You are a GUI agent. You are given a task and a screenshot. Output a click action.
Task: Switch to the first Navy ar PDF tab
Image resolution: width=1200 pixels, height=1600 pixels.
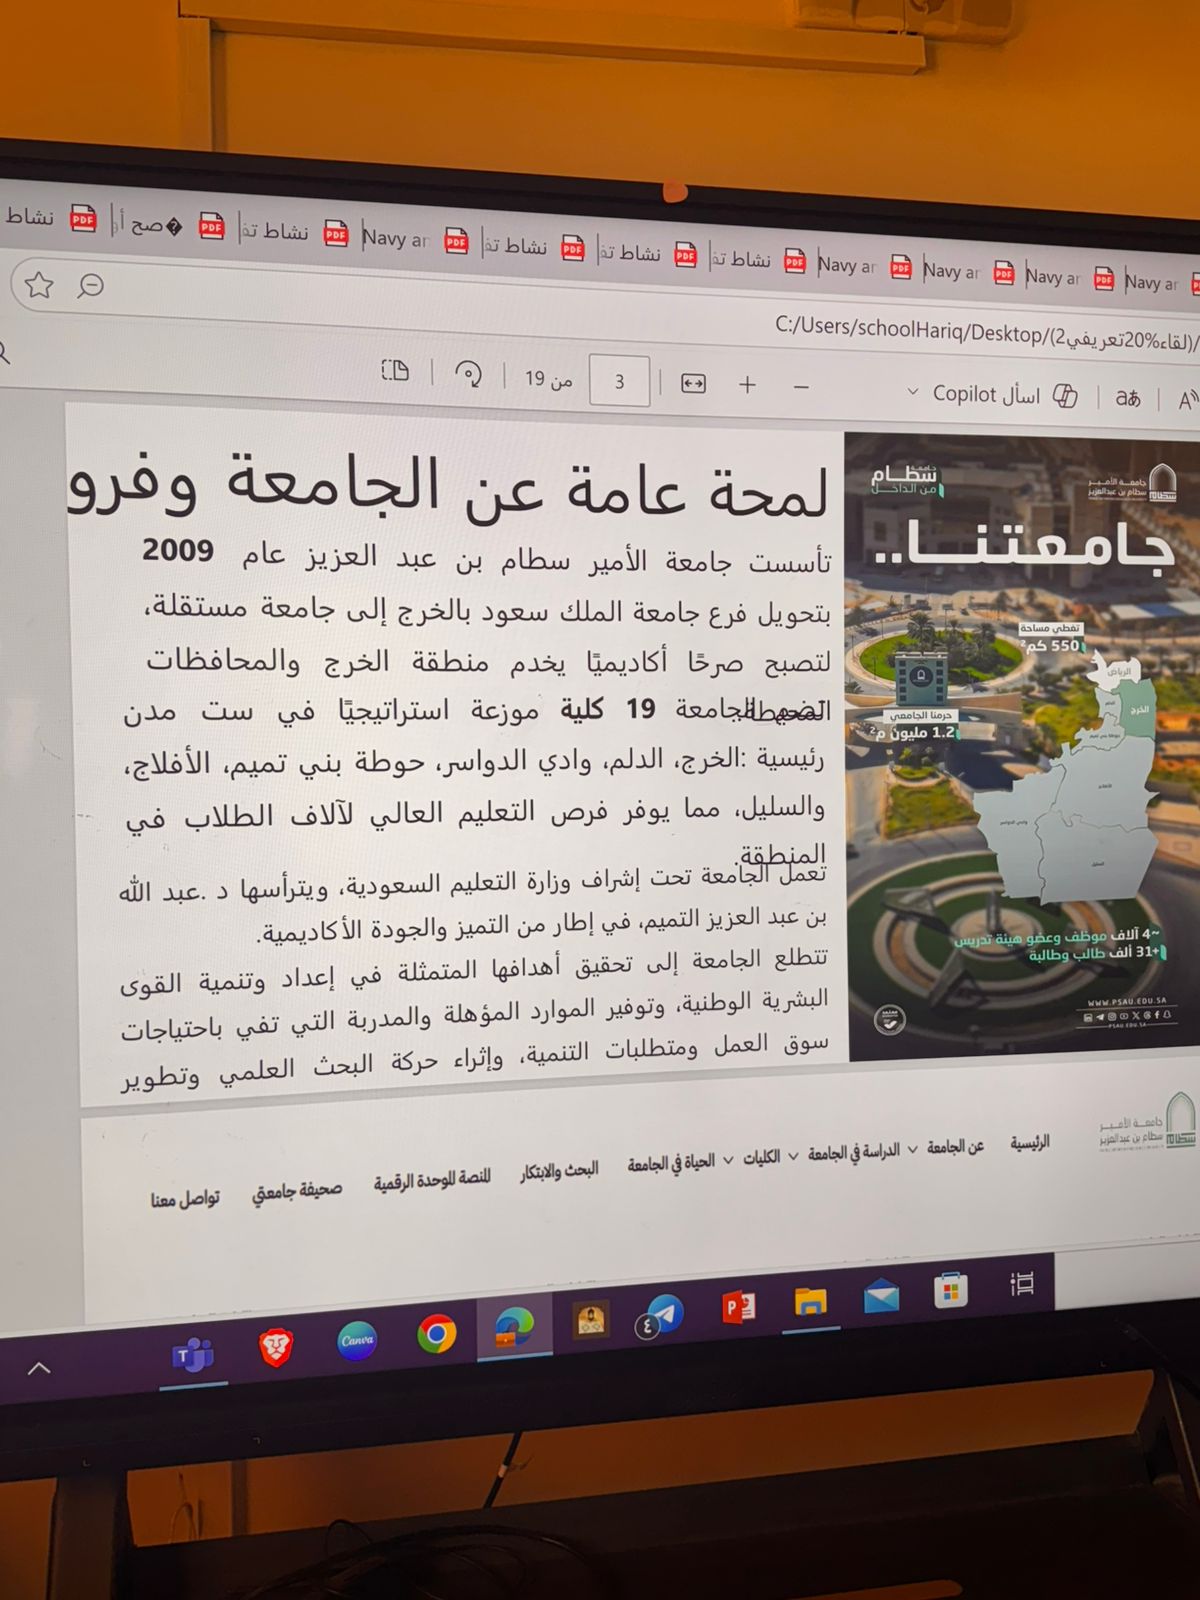coord(395,238)
